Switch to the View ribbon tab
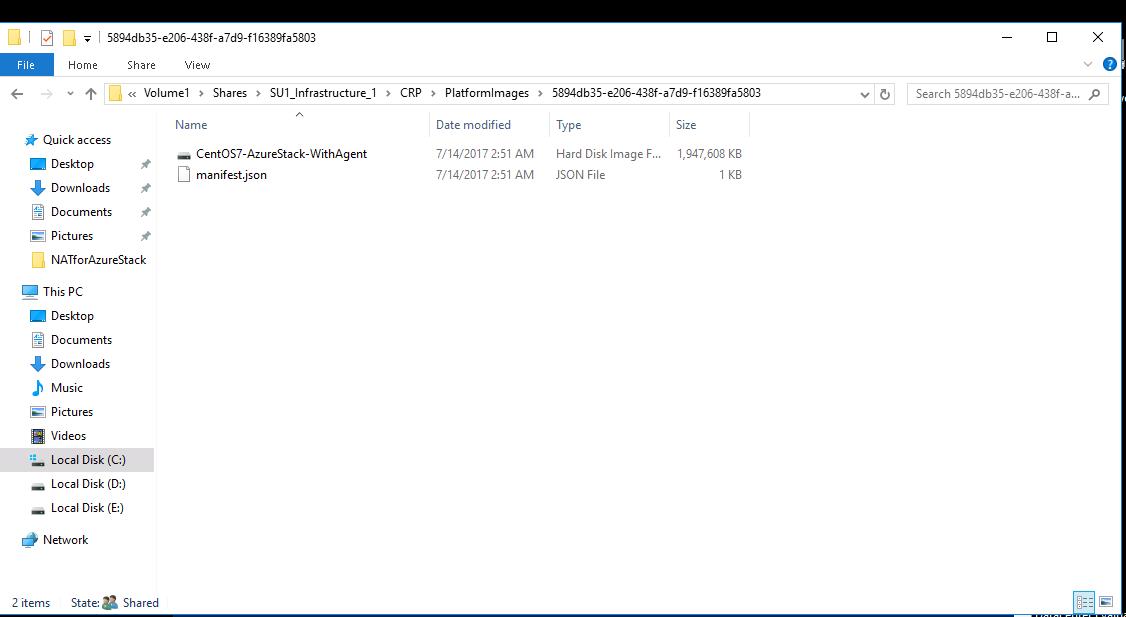 pos(197,65)
